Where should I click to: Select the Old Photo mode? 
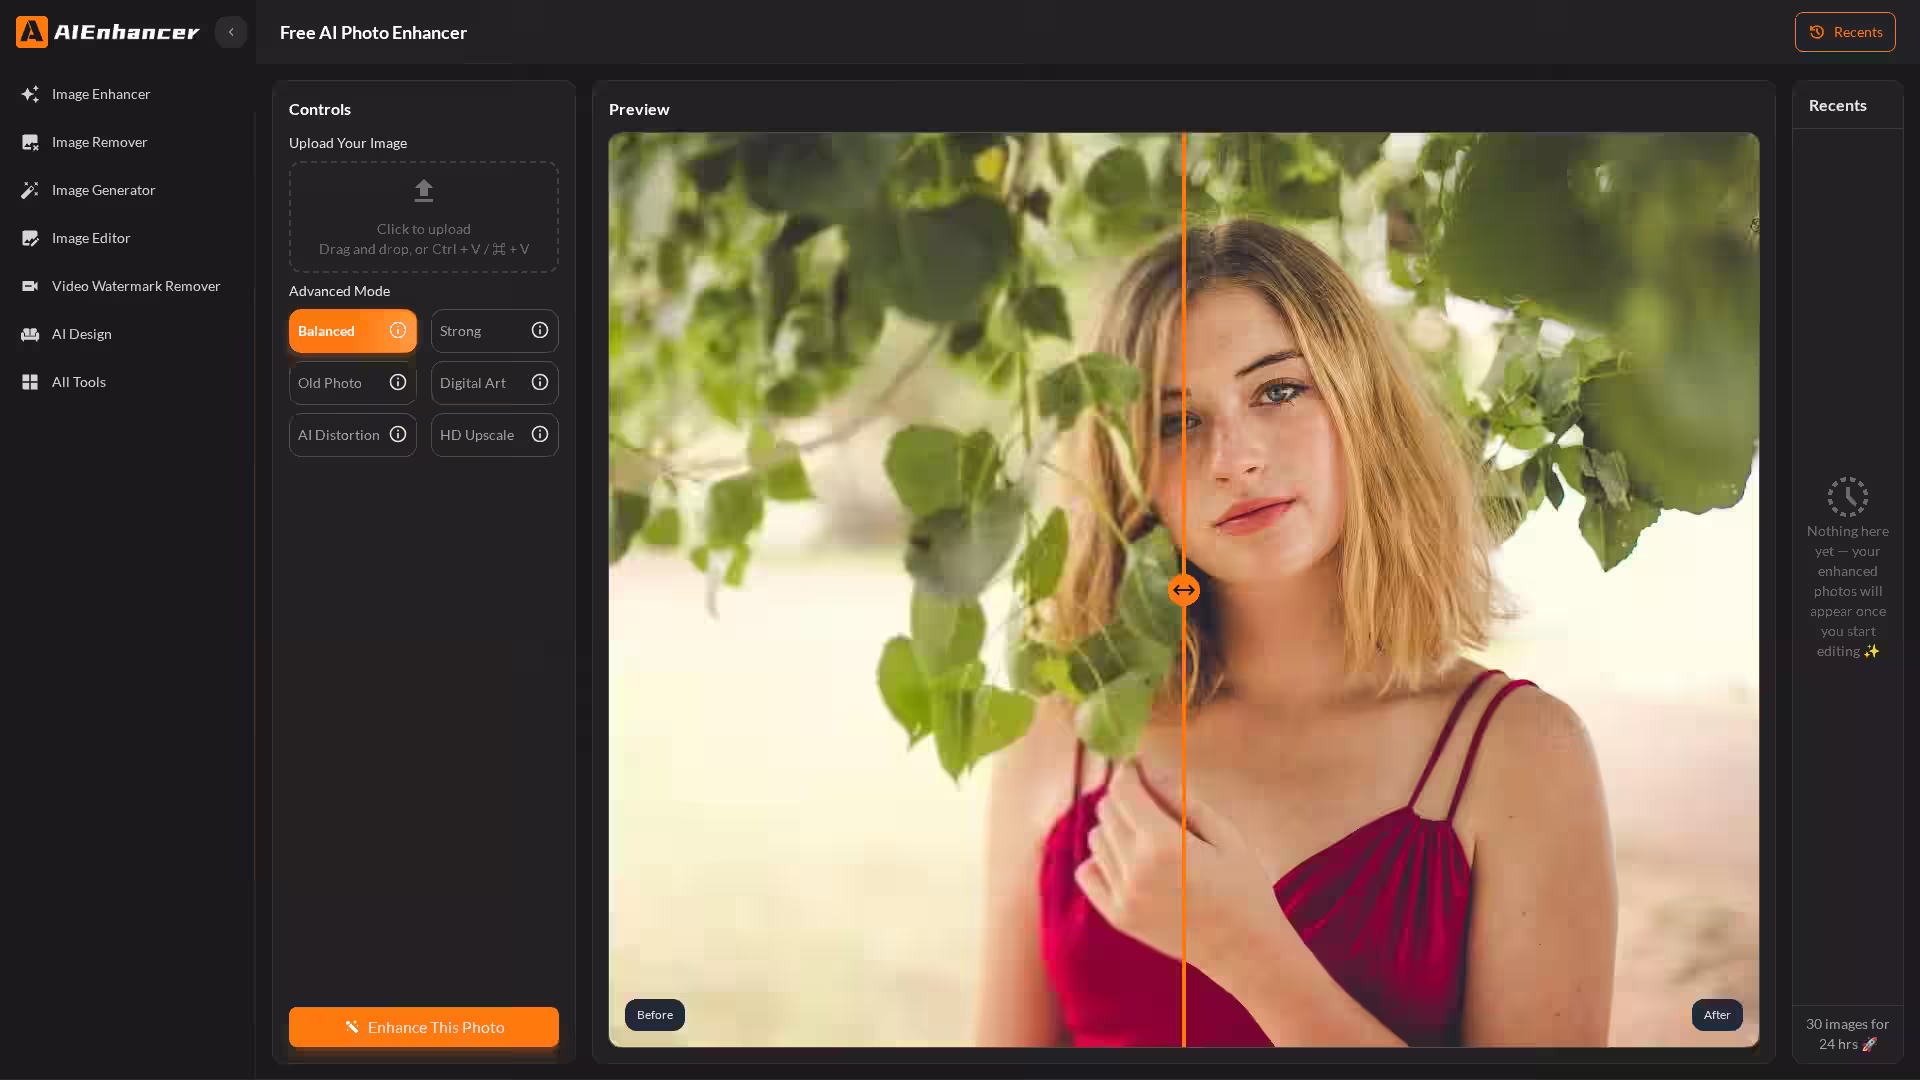pyautogui.click(x=335, y=383)
